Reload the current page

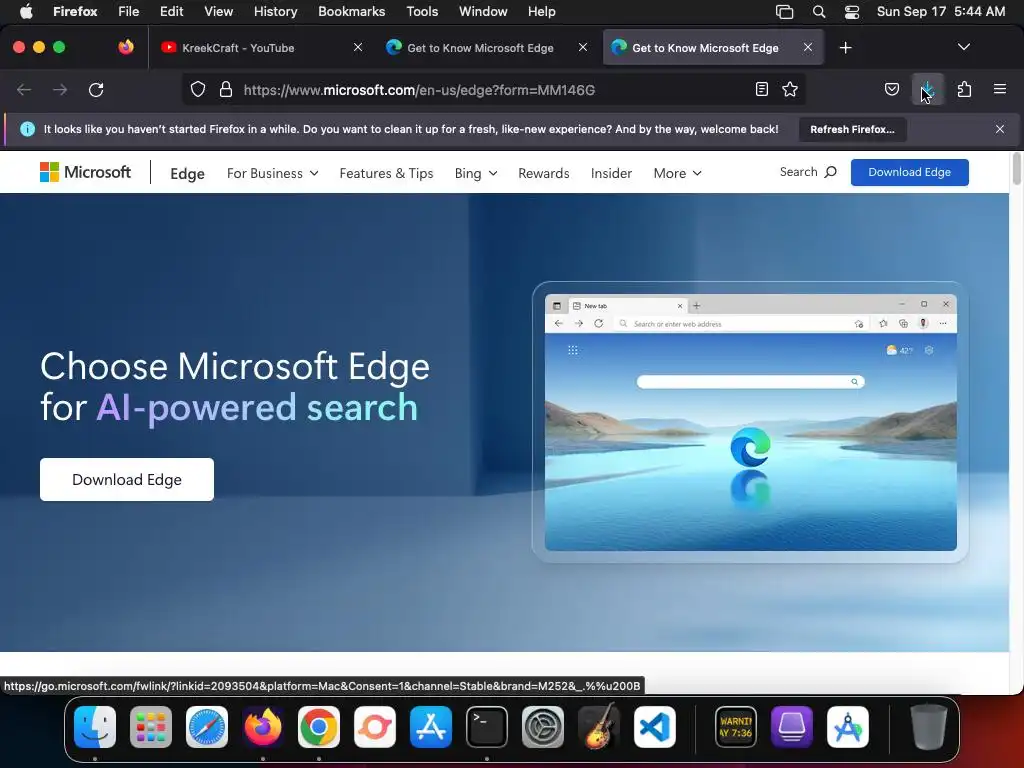pyautogui.click(x=96, y=89)
